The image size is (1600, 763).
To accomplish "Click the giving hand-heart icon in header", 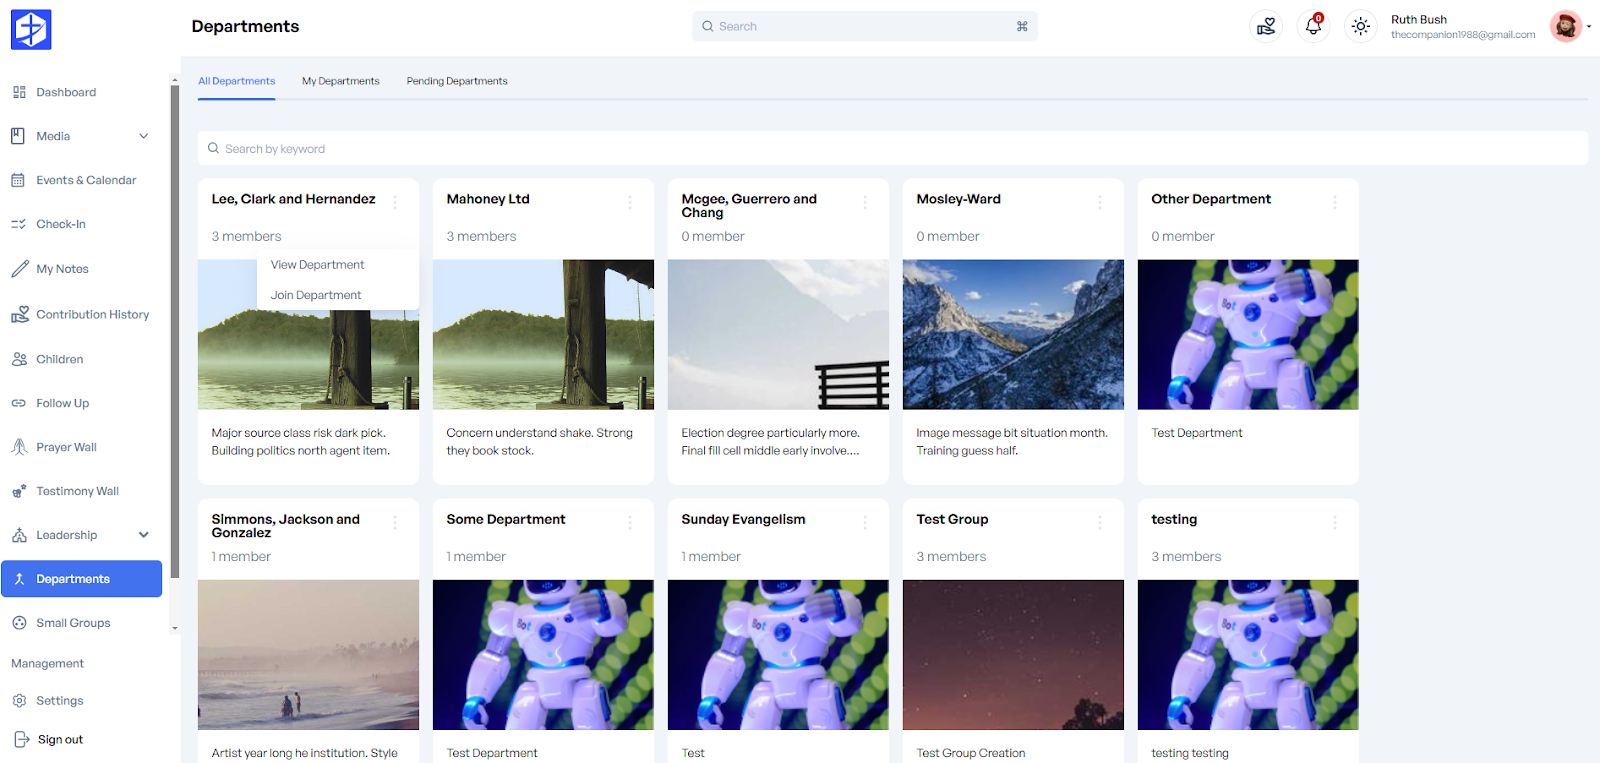I will 1266,27.
